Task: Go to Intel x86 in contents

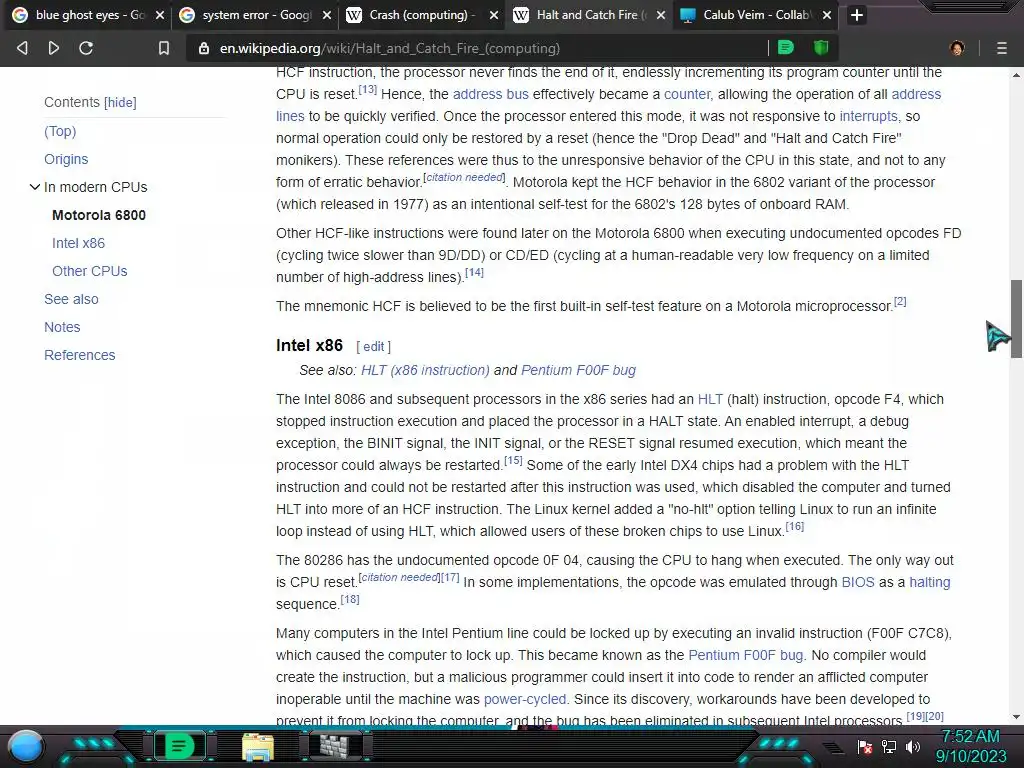Action: tap(78, 243)
